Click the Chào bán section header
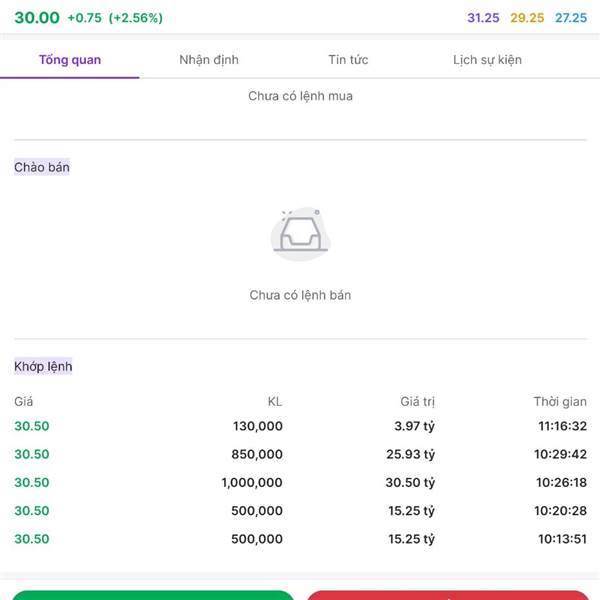The width and height of the screenshot is (600, 600). [x=42, y=167]
